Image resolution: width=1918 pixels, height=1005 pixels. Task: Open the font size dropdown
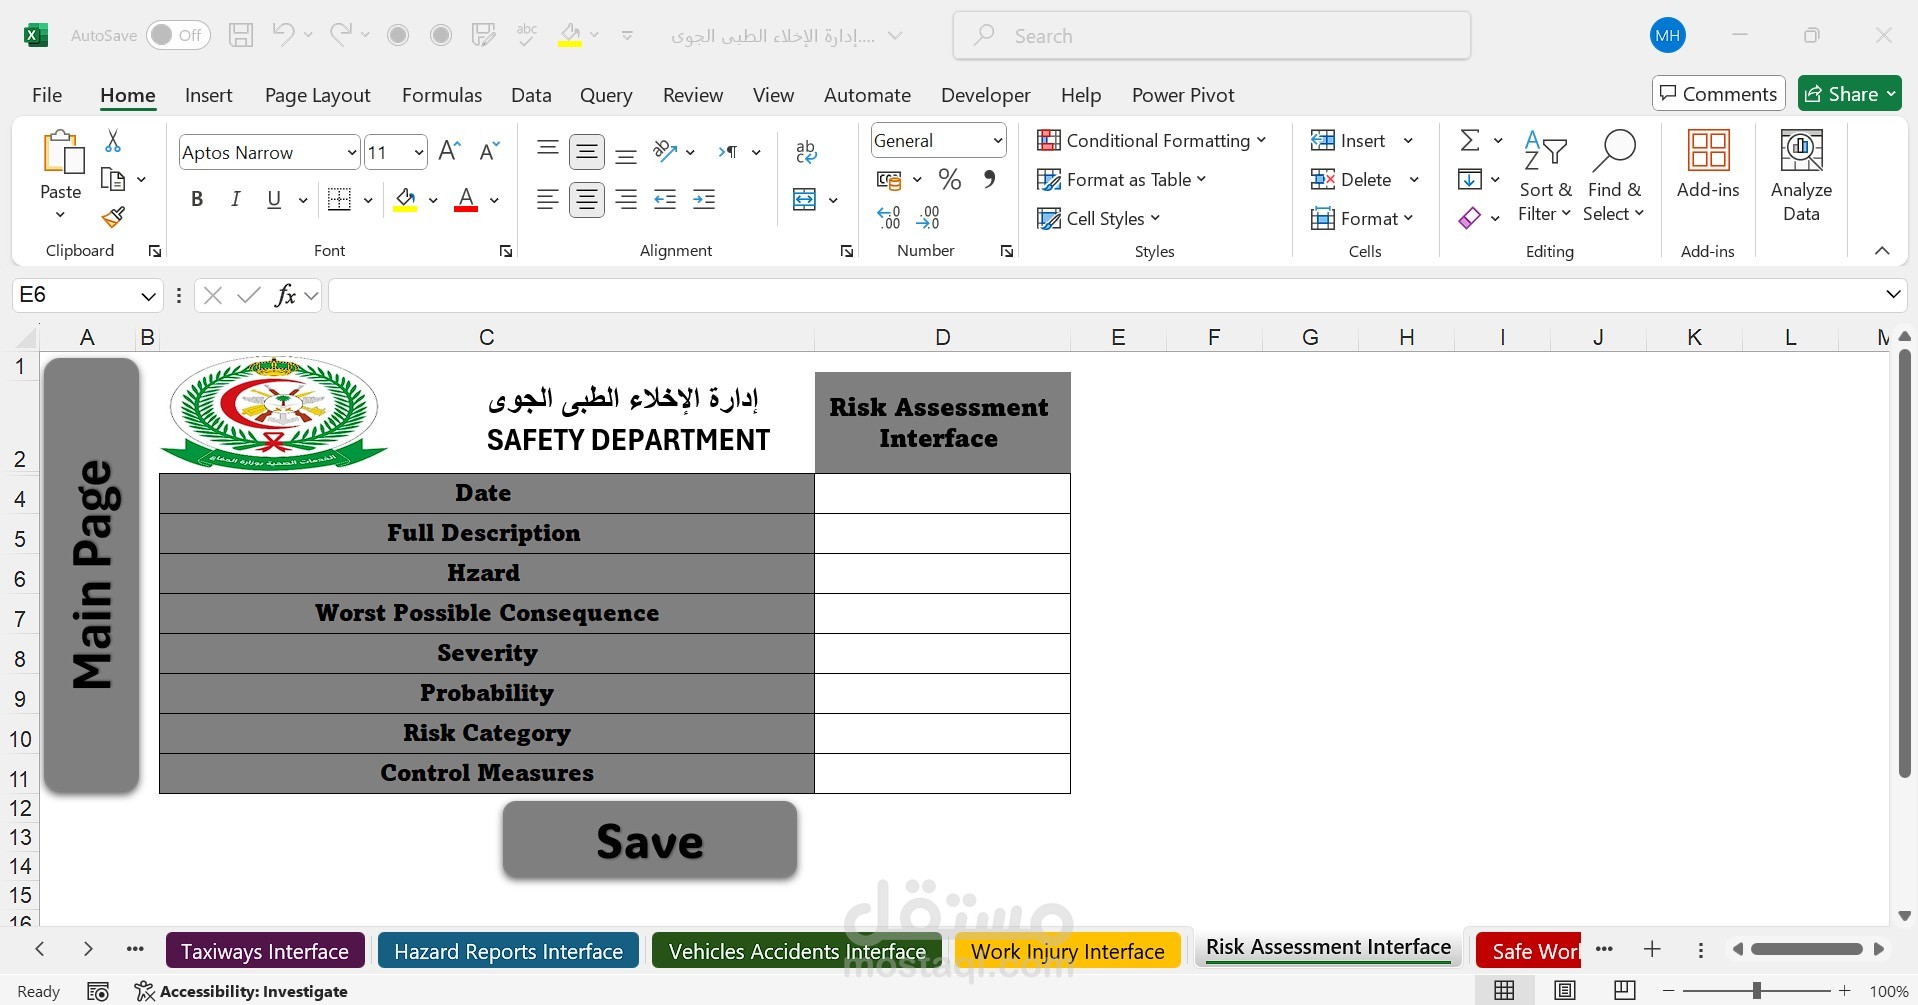(x=419, y=153)
